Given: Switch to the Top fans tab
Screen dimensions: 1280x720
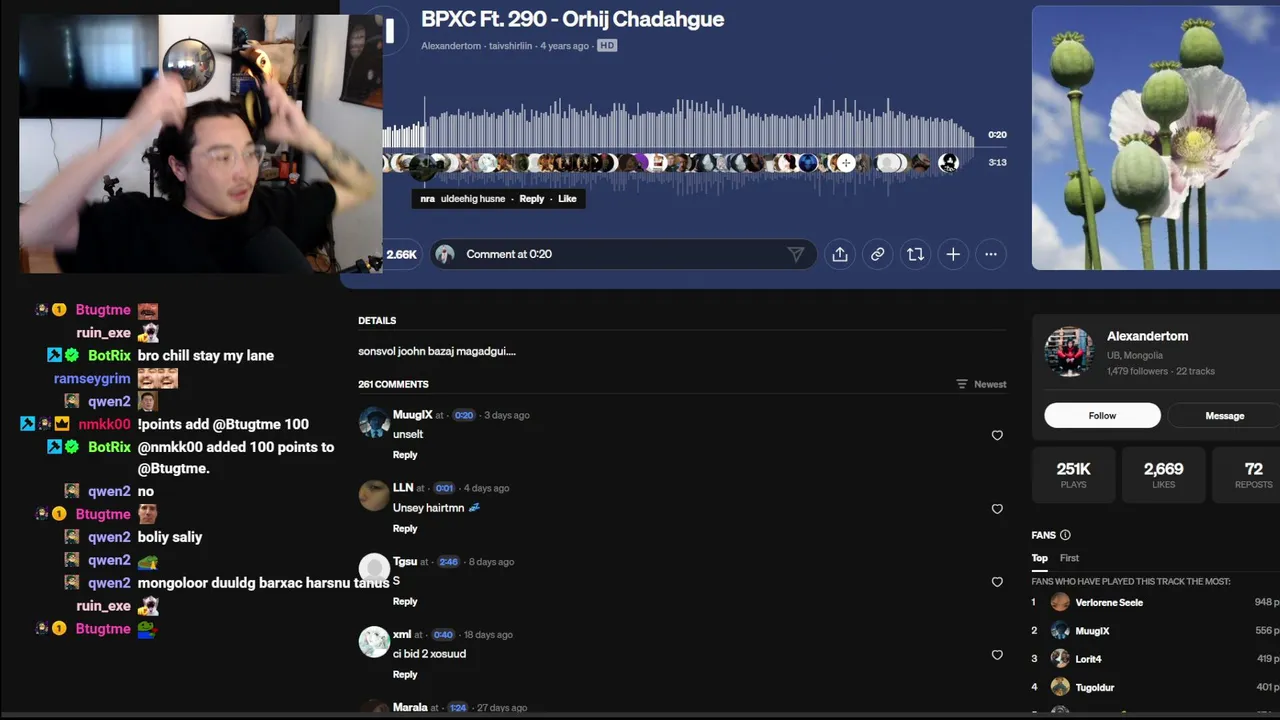Looking at the screenshot, I should point(1040,558).
